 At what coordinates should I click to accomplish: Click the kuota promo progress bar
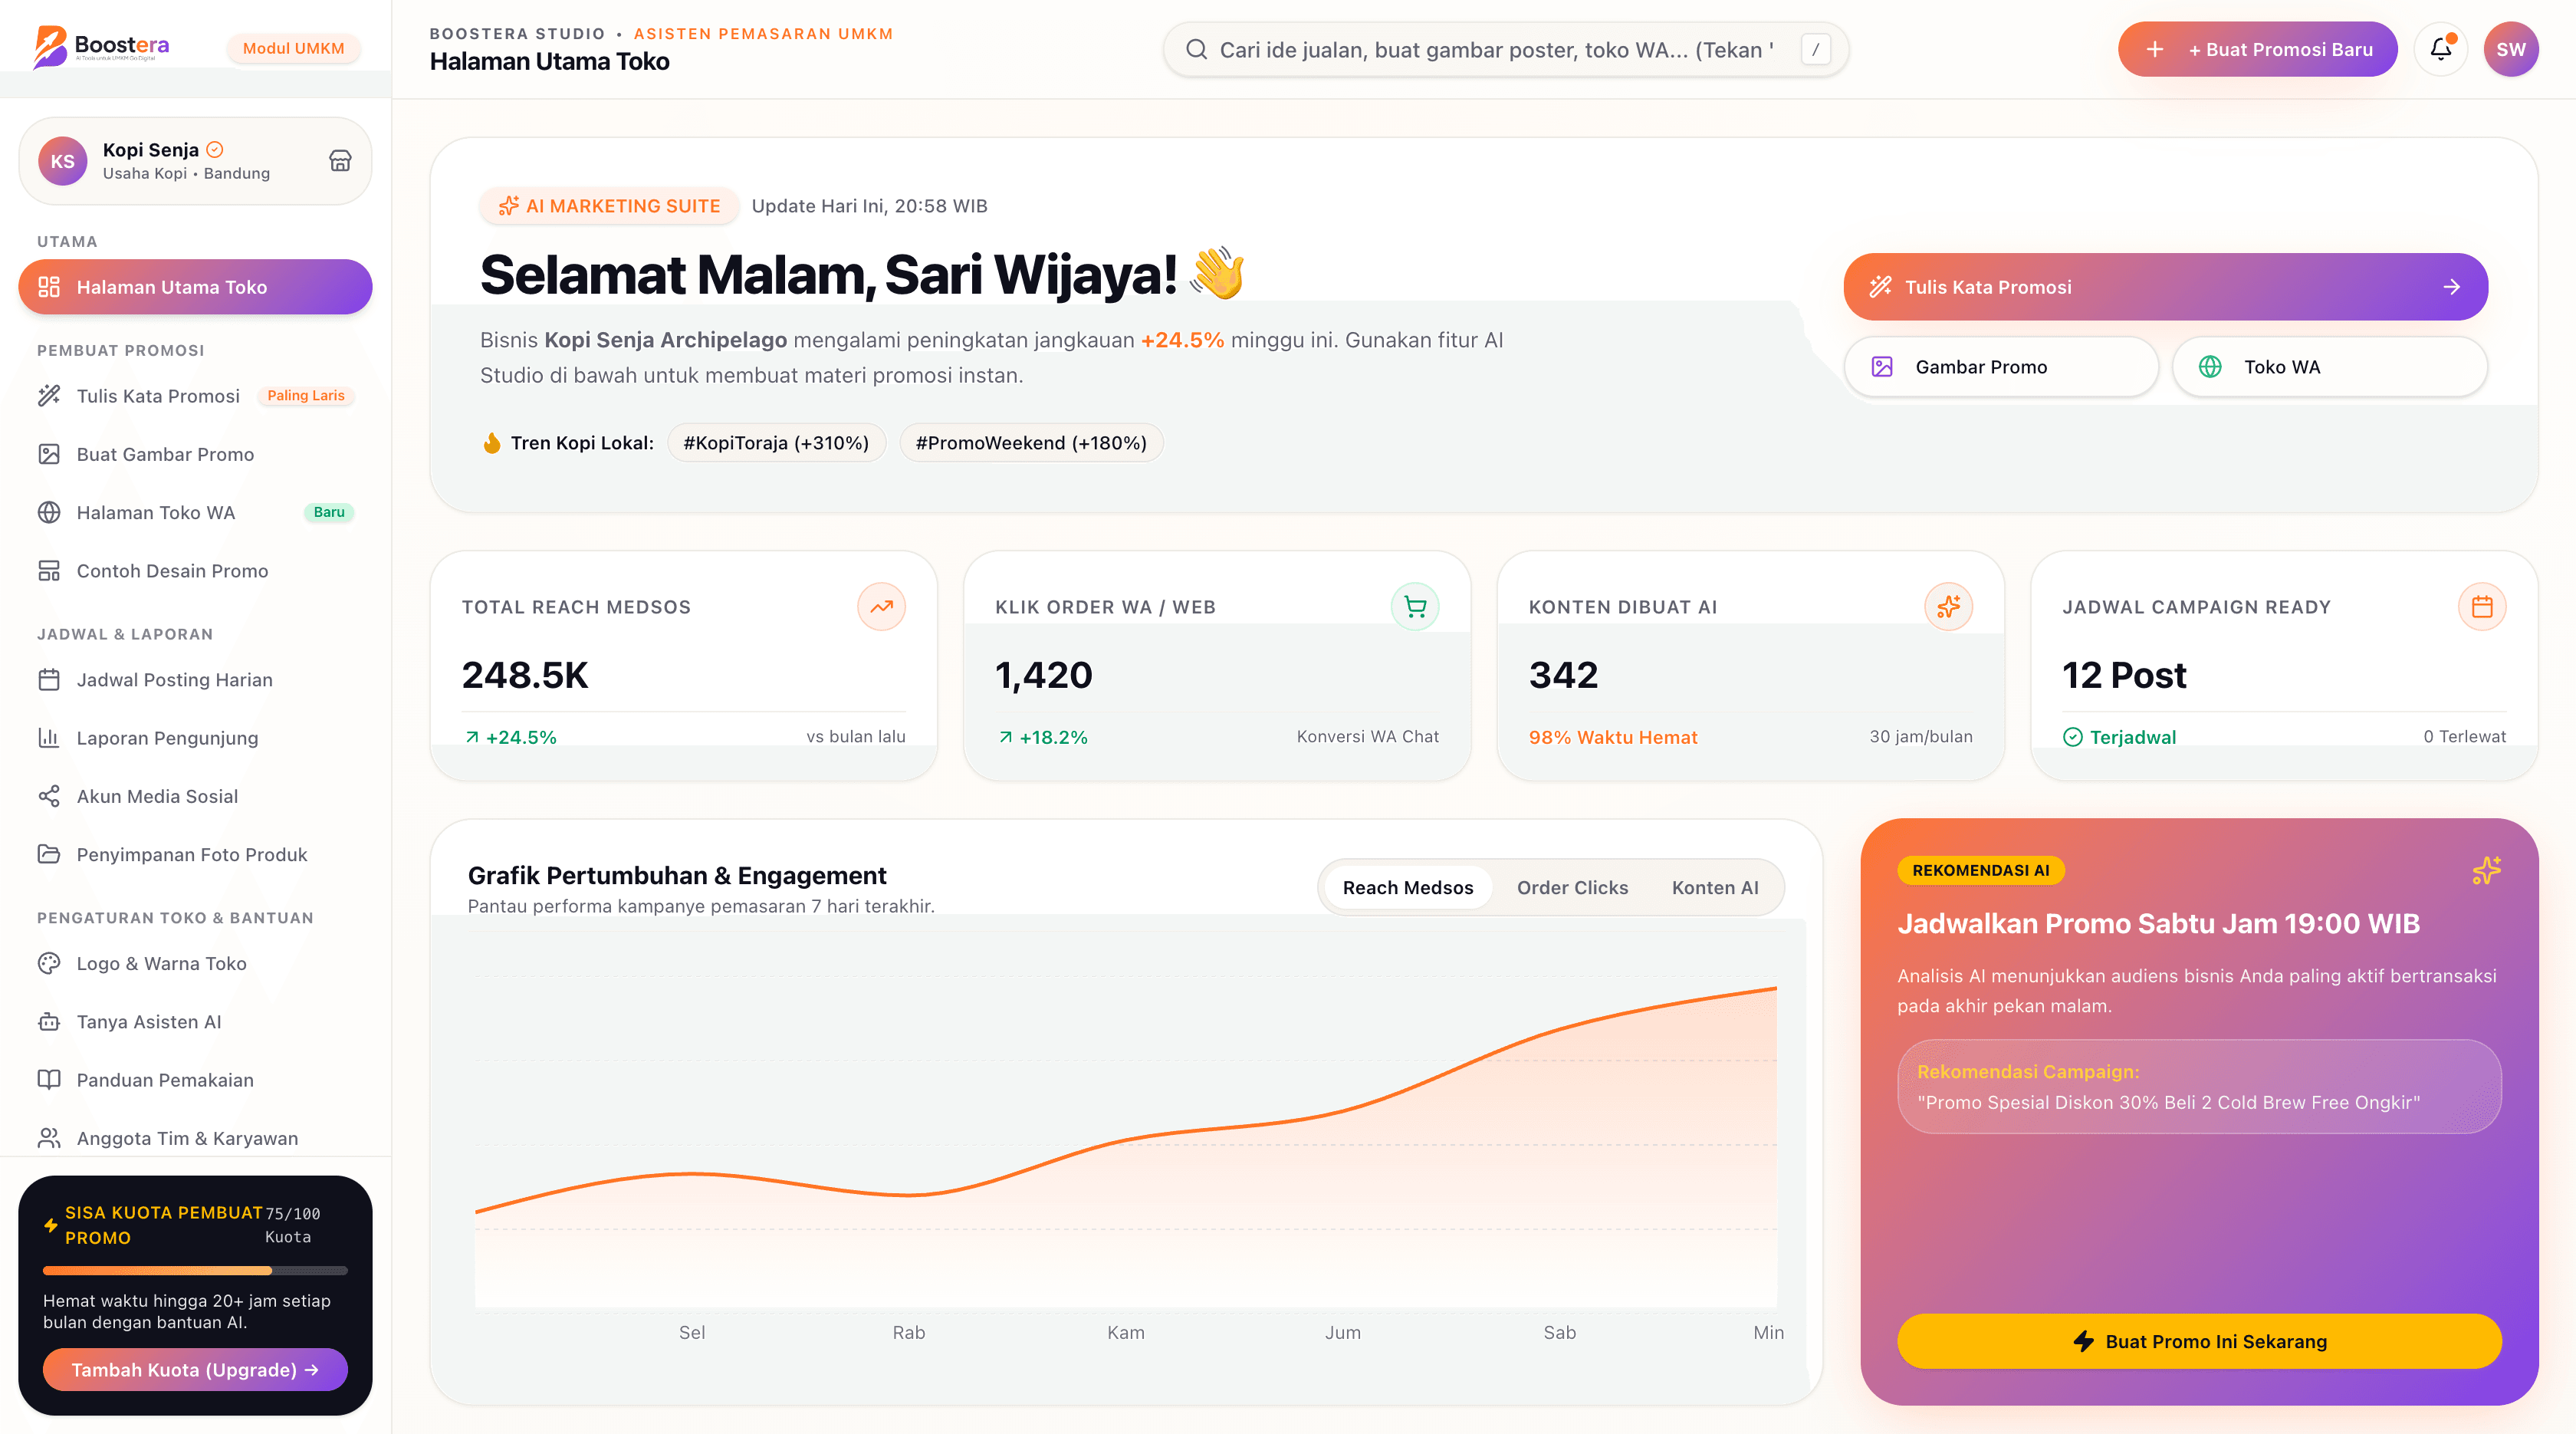point(195,1271)
